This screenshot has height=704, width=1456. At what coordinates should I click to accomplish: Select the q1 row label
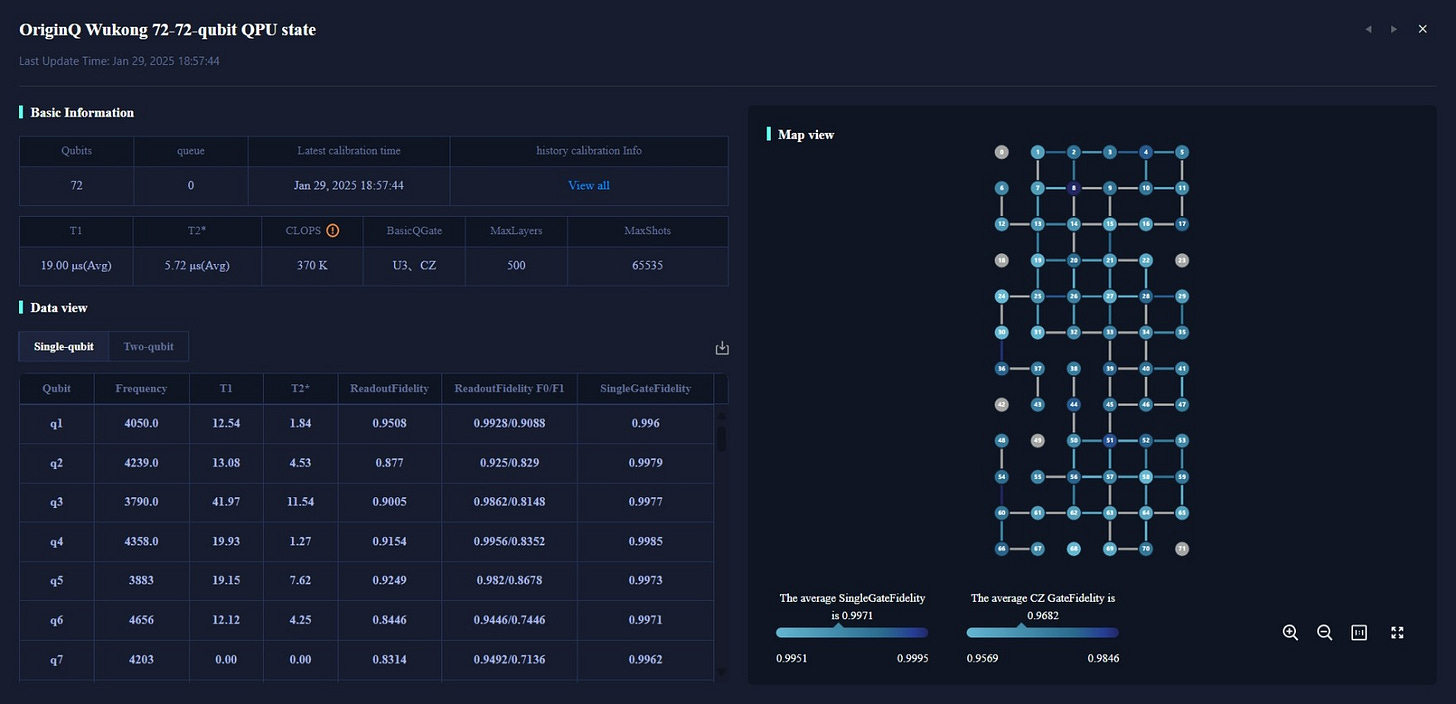[57, 423]
